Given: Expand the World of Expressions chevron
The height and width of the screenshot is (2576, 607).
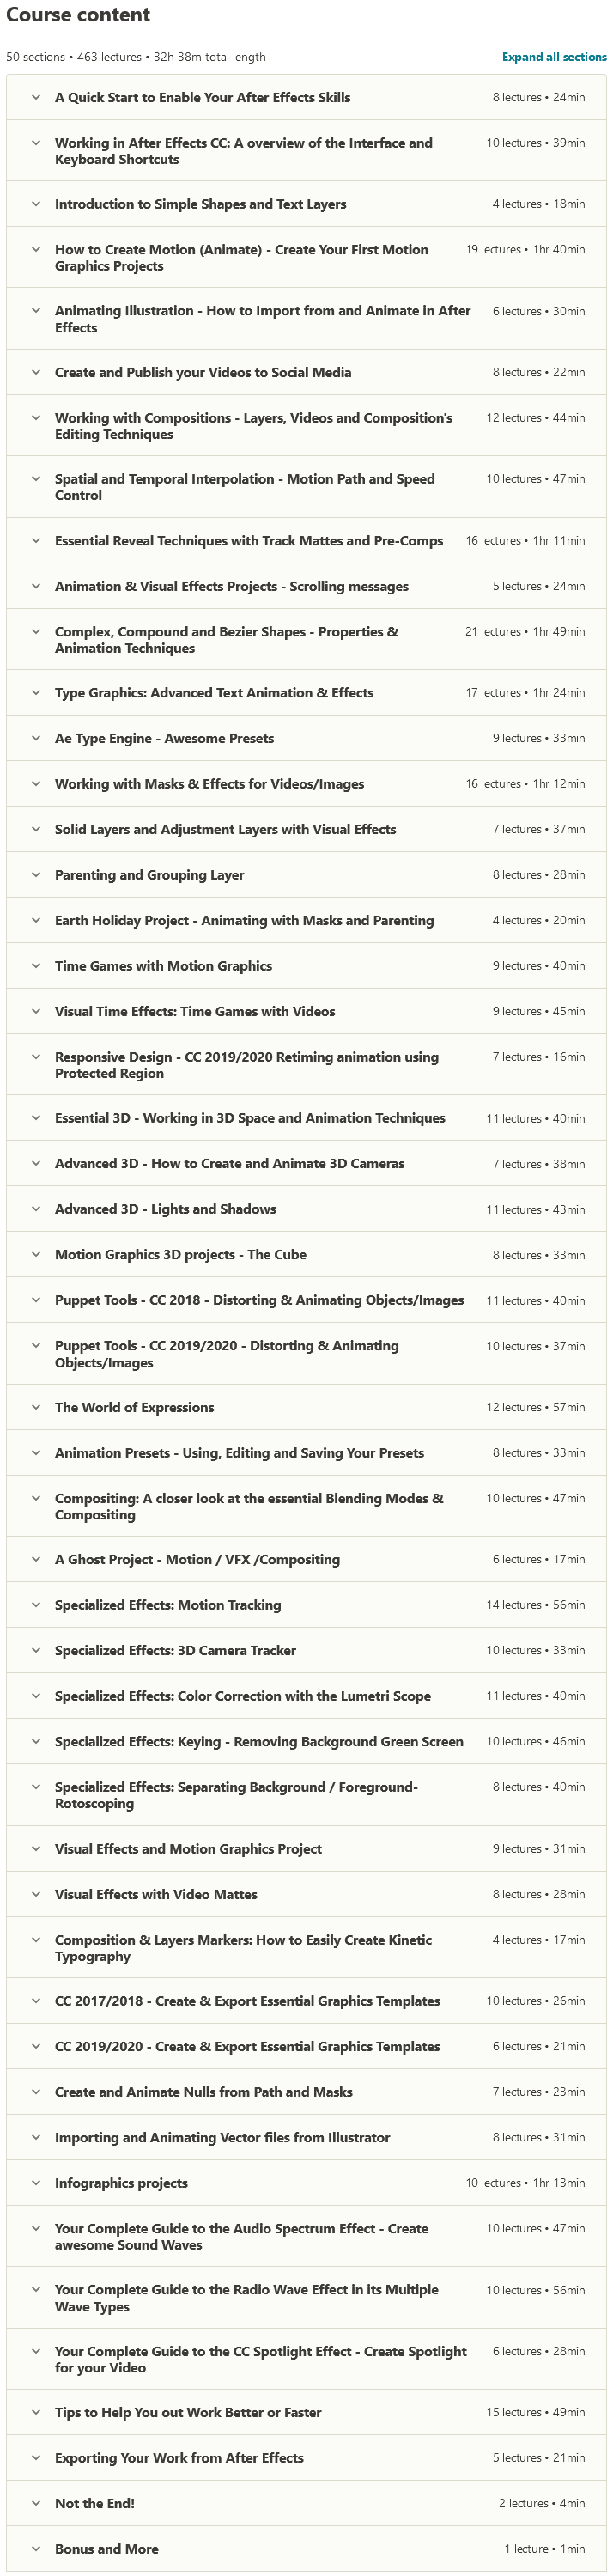Looking at the screenshot, I should (x=36, y=1407).
